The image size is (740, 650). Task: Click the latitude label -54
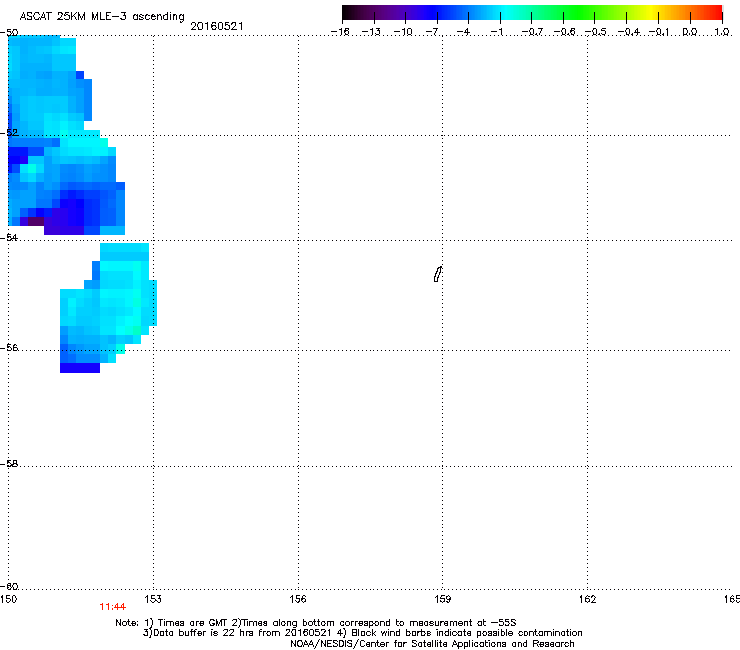[9, 237]
